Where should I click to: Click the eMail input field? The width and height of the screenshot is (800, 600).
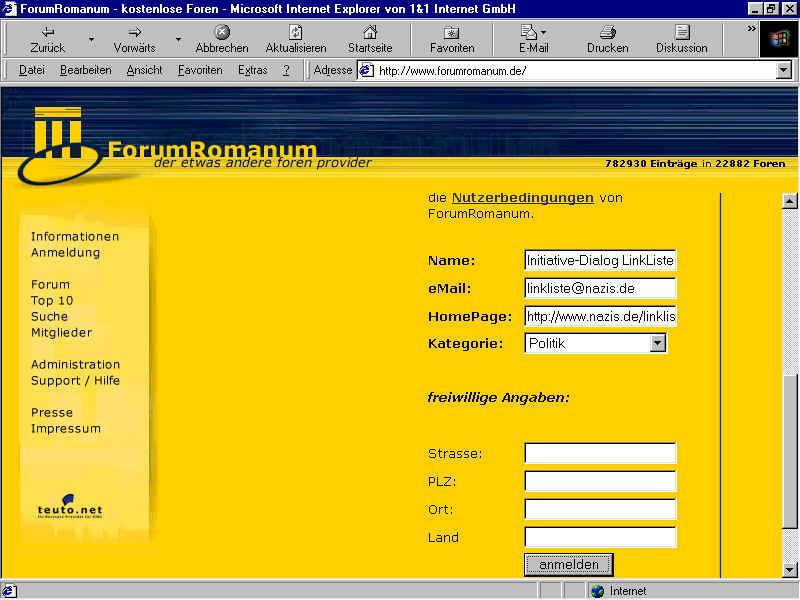(600, 288)
